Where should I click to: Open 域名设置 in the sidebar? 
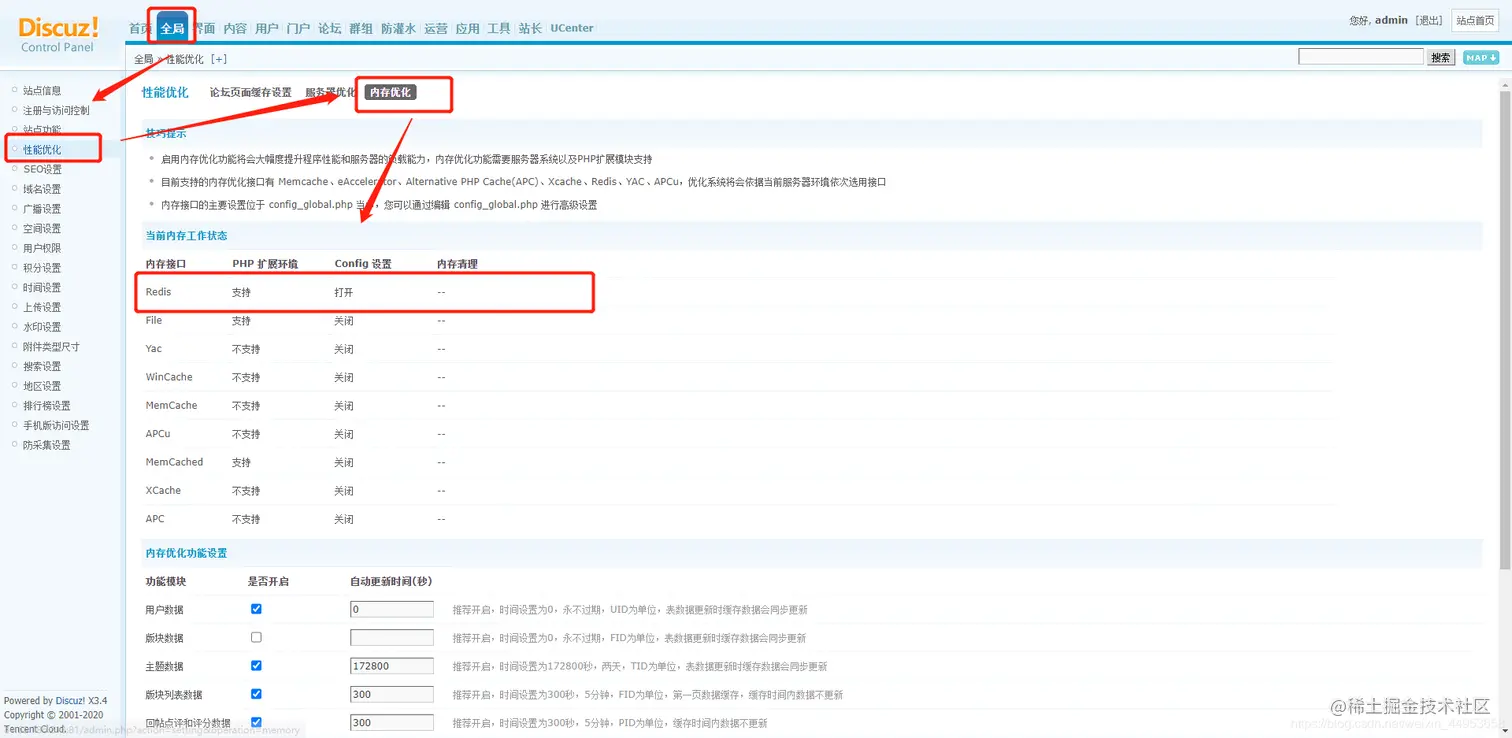pos(42,189)
